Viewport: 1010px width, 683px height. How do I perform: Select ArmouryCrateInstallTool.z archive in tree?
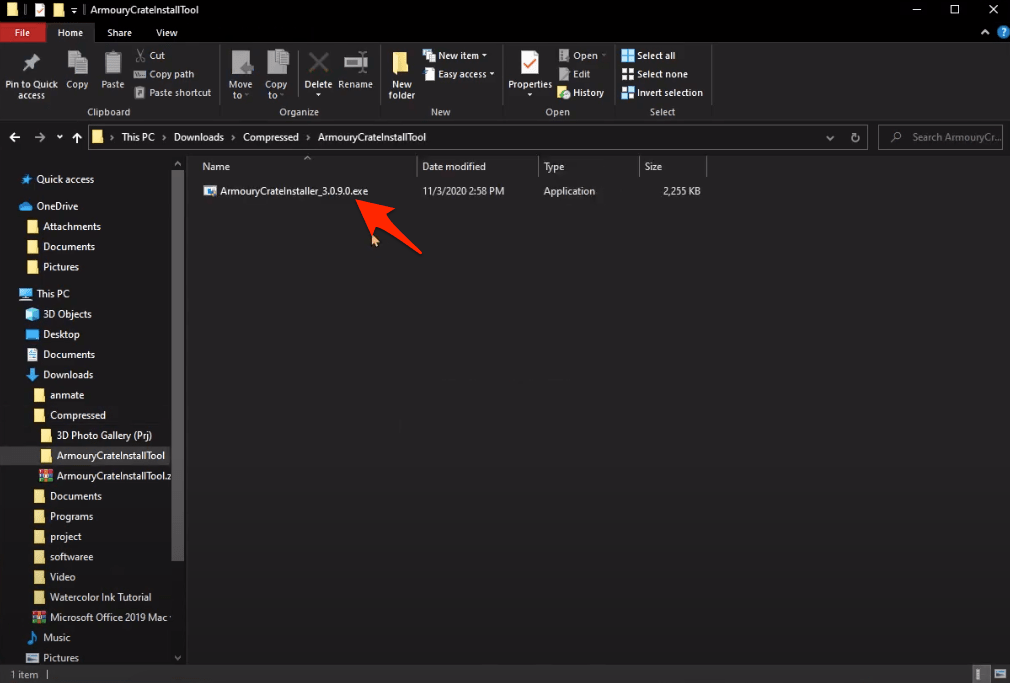point(113,476)
